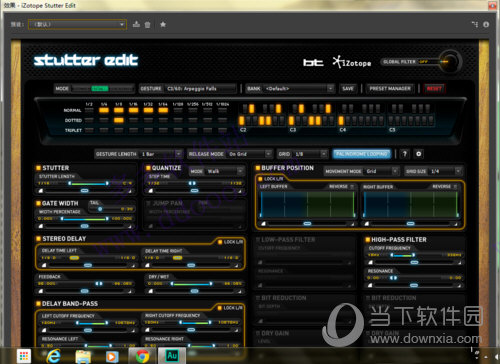Expand the Gesture Length dropdown
The image size is (500, 364).
[161, 154]
